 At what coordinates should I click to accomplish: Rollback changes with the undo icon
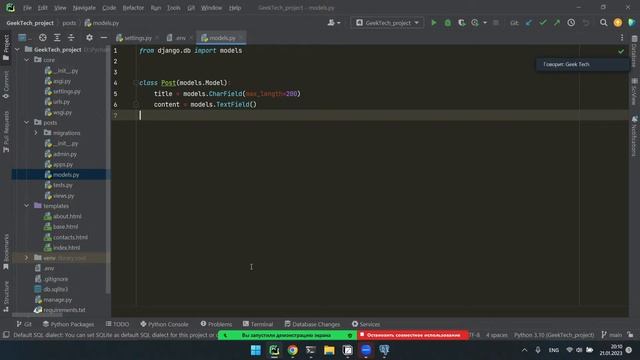[x=586, y=23]
